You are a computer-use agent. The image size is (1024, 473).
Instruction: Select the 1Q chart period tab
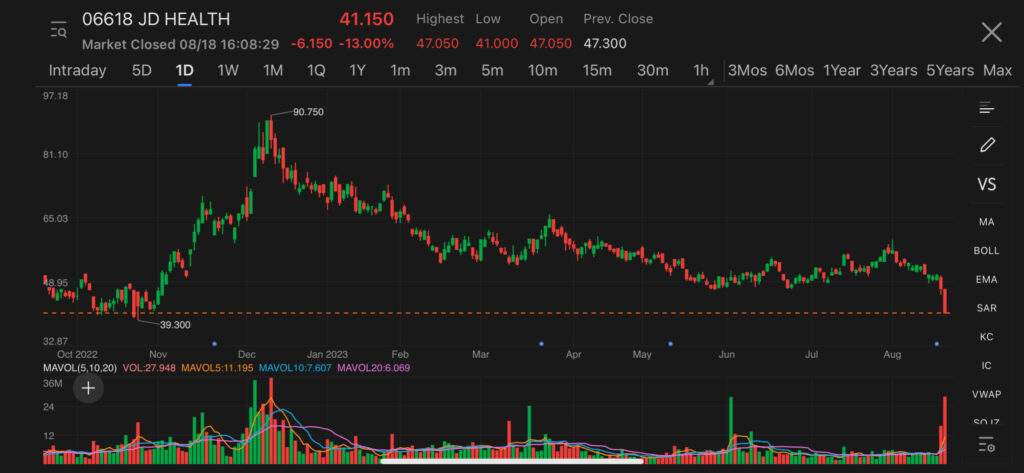tap(316, 71)
